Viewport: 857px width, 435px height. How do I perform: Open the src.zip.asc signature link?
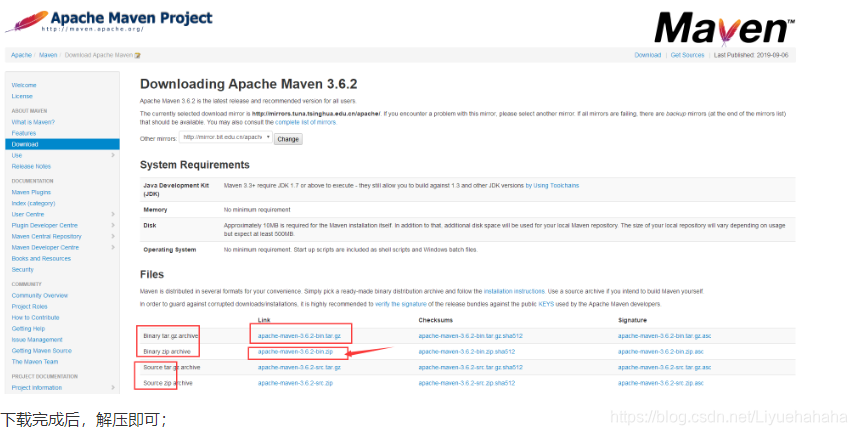(661, 384)
